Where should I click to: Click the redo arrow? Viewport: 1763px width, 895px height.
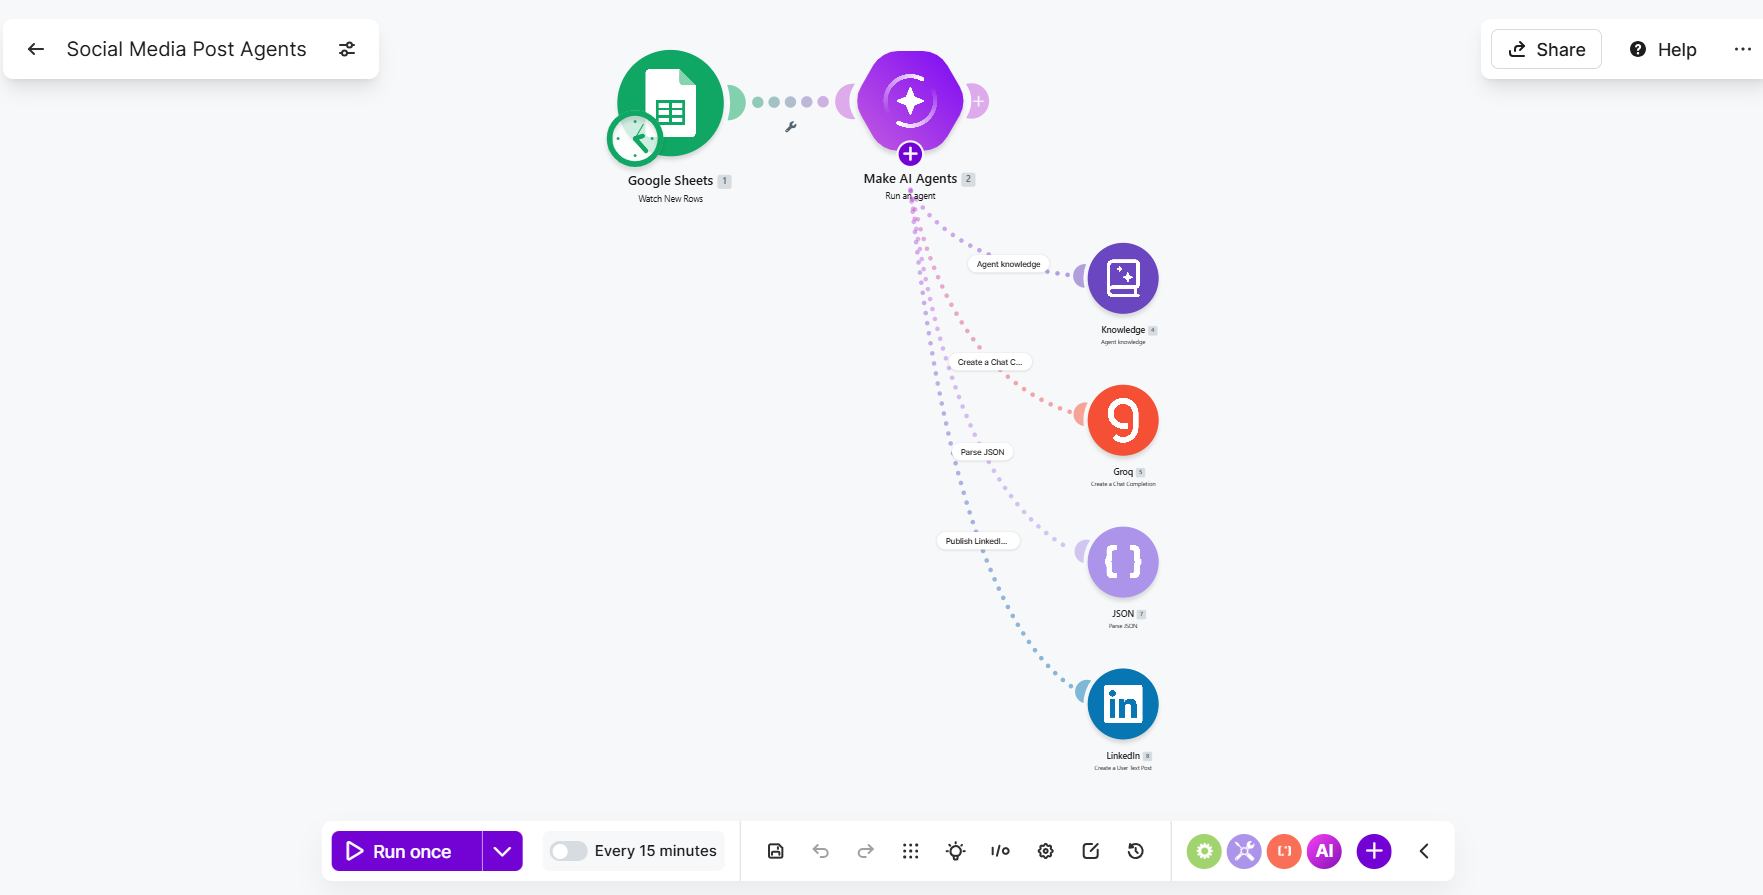click(865, 851)
